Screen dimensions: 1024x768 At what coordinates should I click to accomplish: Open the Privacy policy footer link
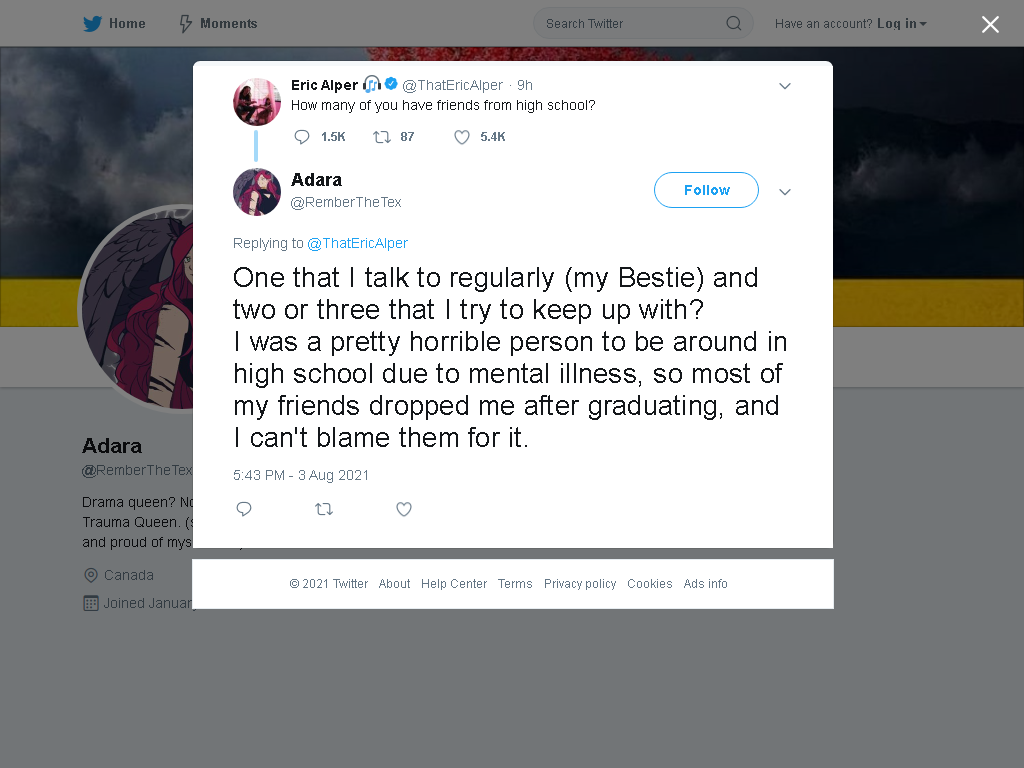pos(580,584)
